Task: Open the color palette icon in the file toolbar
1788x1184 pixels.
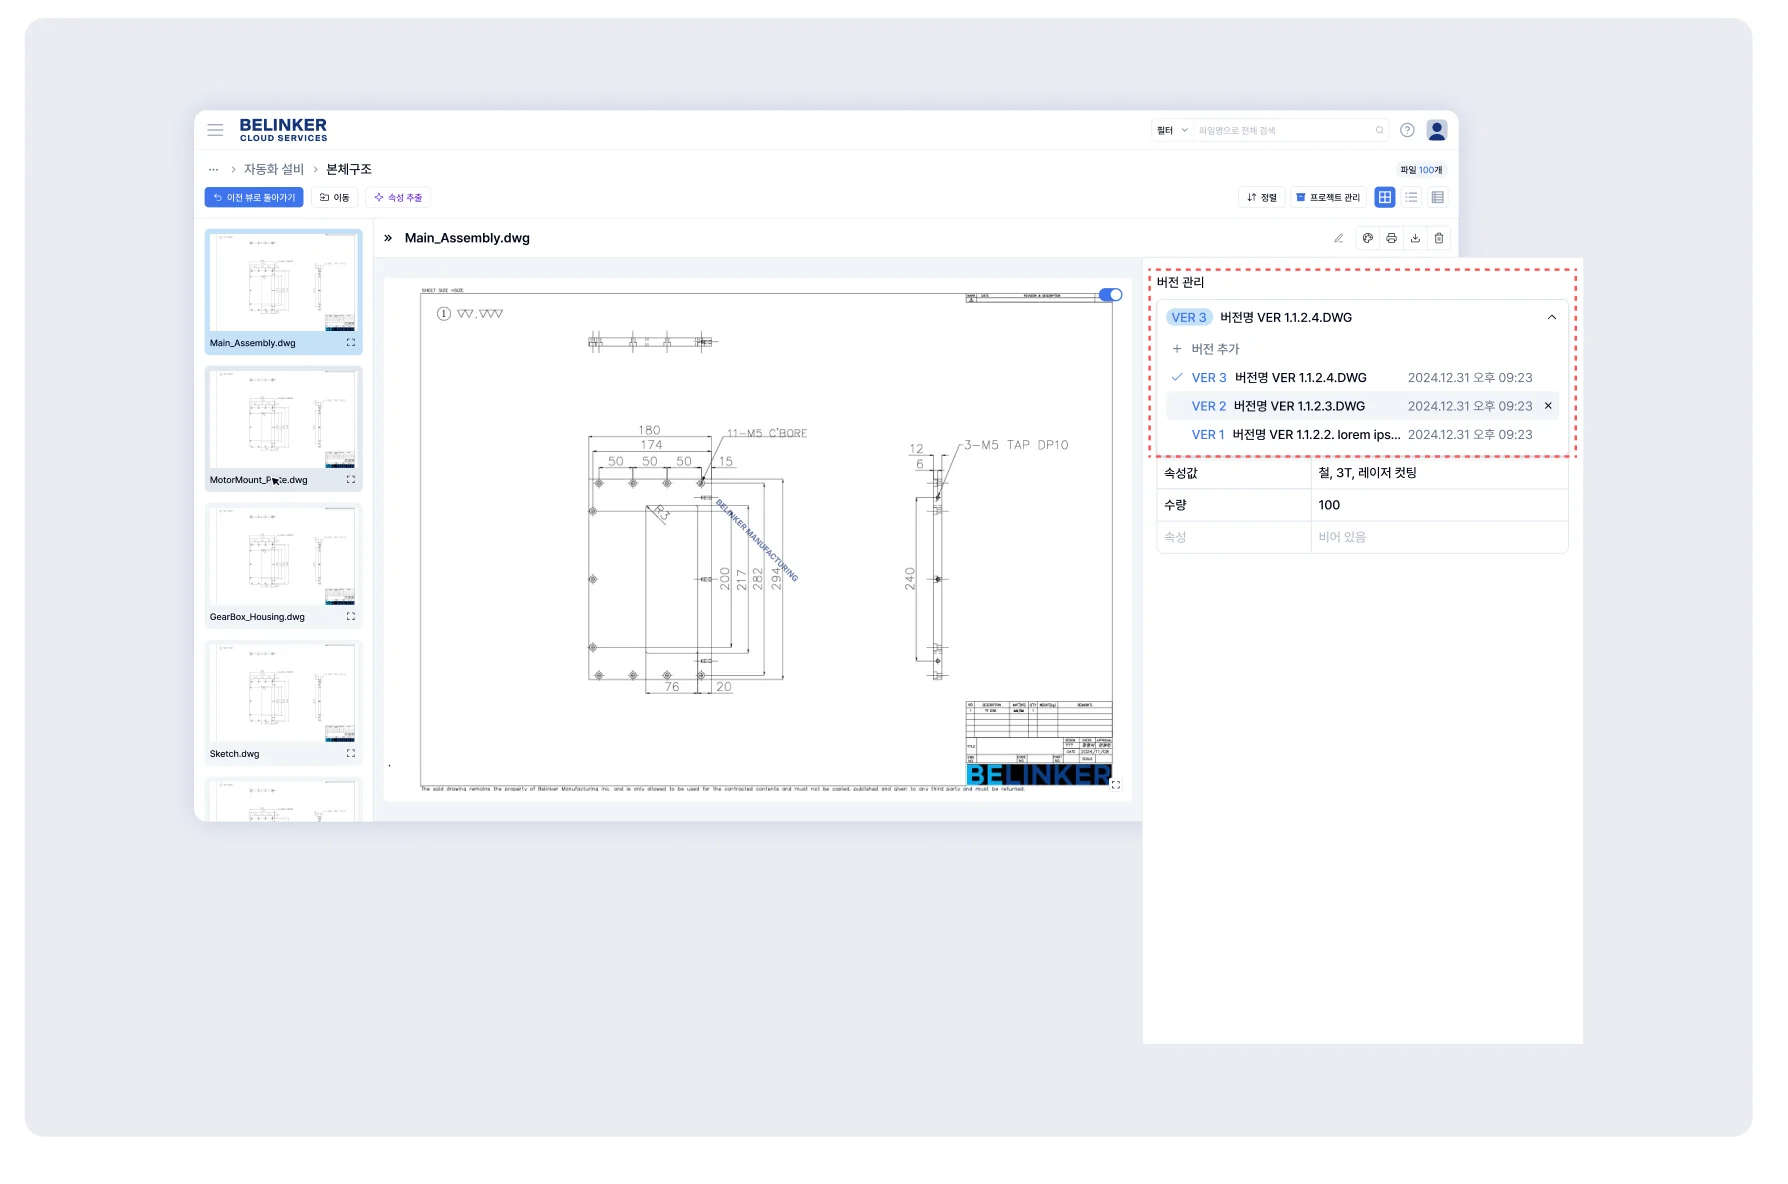Action: point(1367,238)
